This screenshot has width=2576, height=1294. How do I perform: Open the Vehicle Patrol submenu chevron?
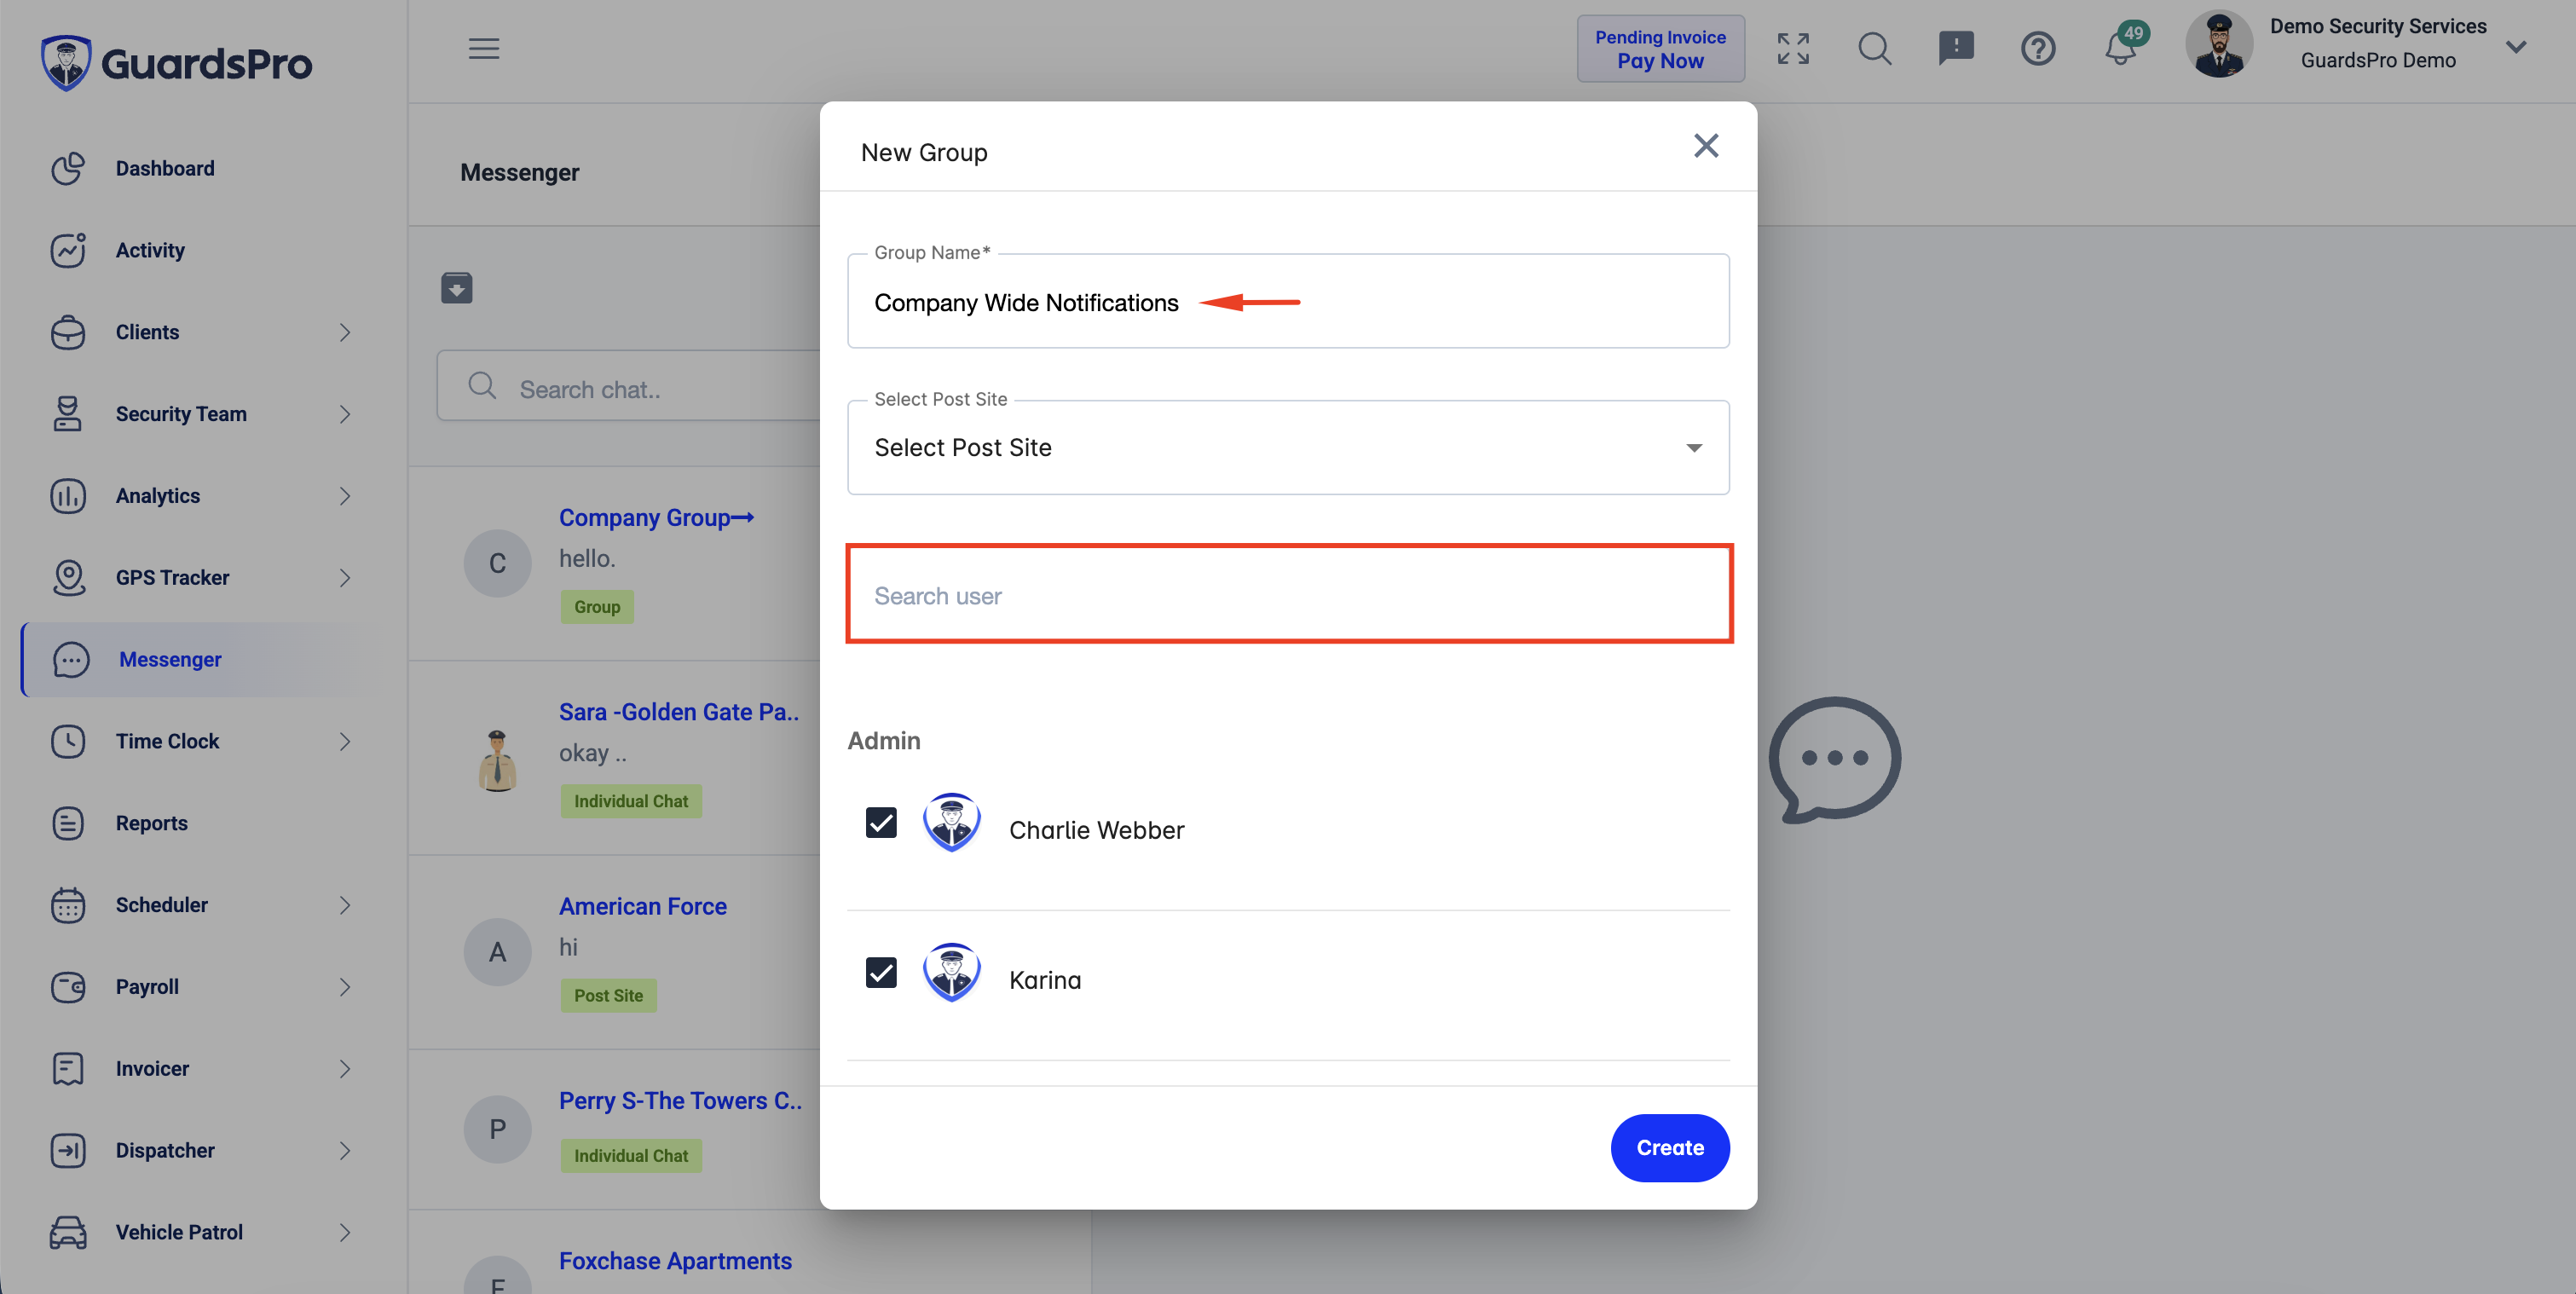click(x=345, y=1233)
